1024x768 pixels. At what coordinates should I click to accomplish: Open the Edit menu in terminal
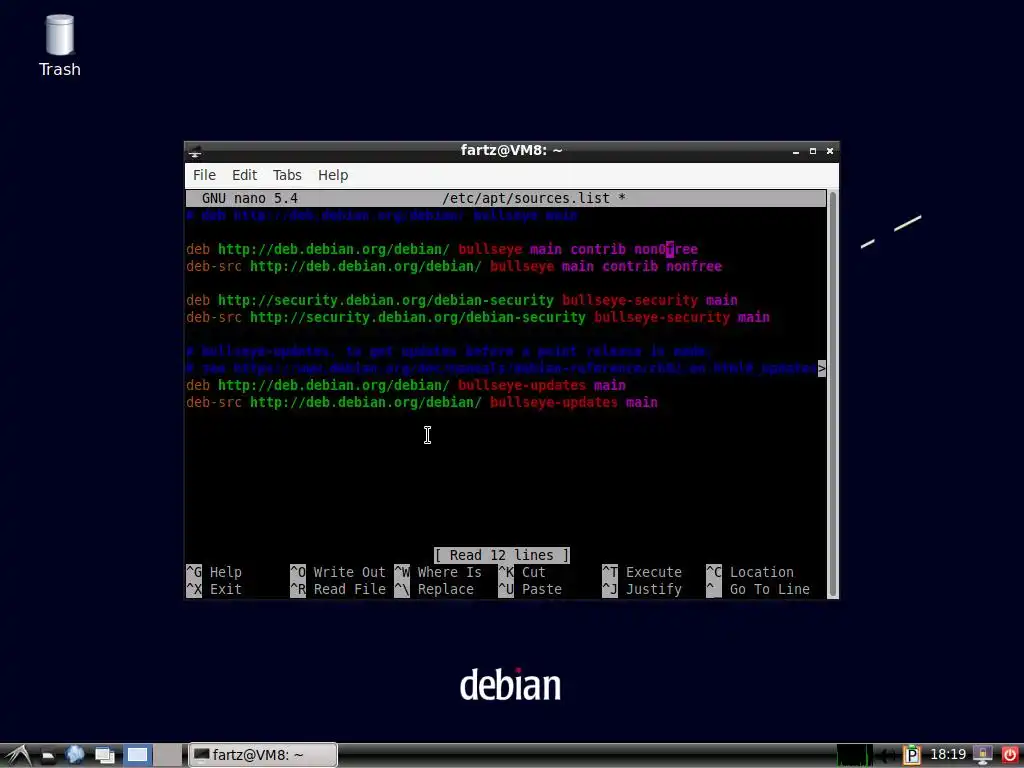(244, 175)
